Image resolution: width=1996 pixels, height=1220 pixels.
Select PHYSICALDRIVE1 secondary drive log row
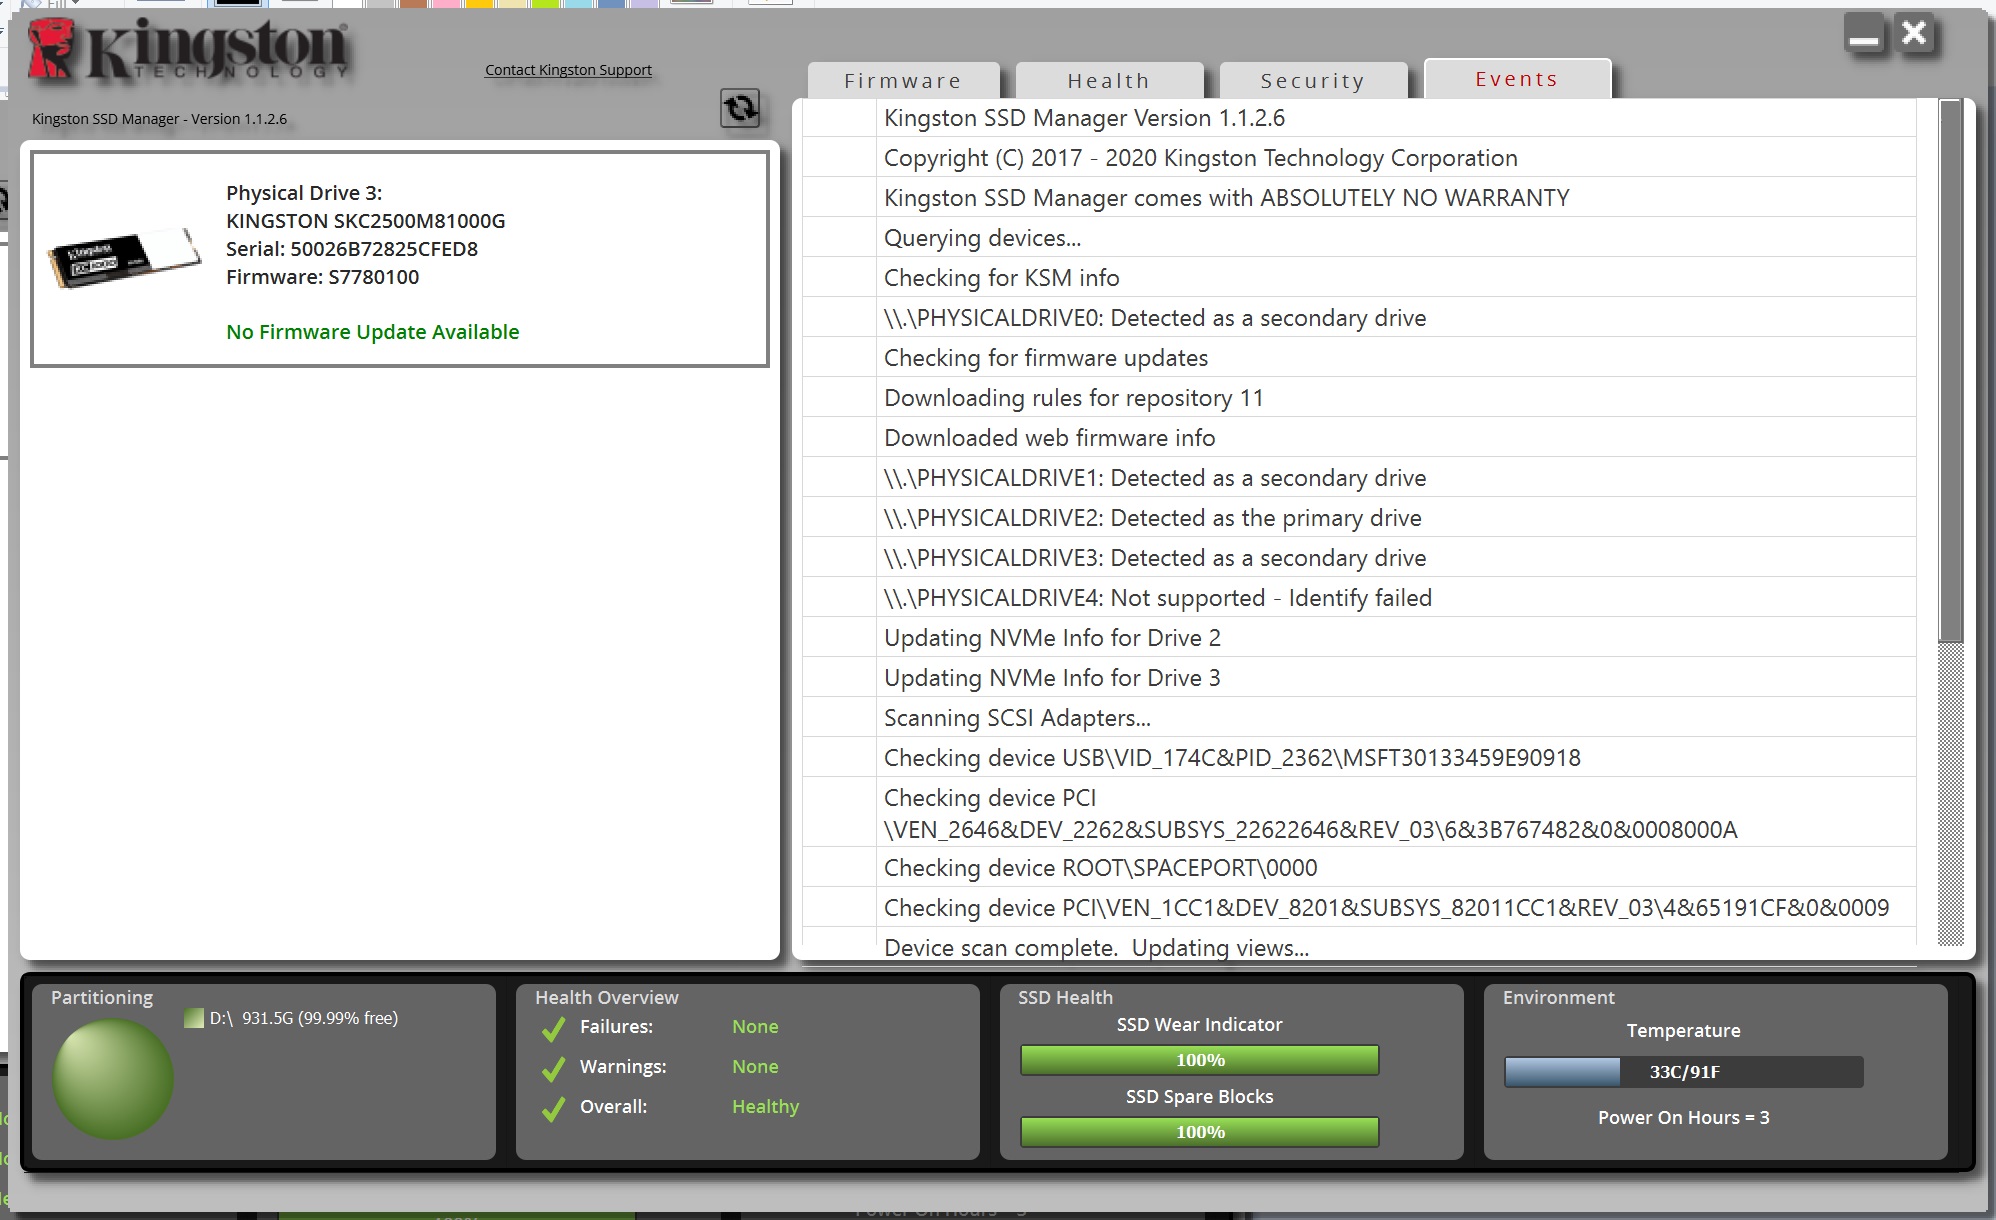pos(1360,477)
